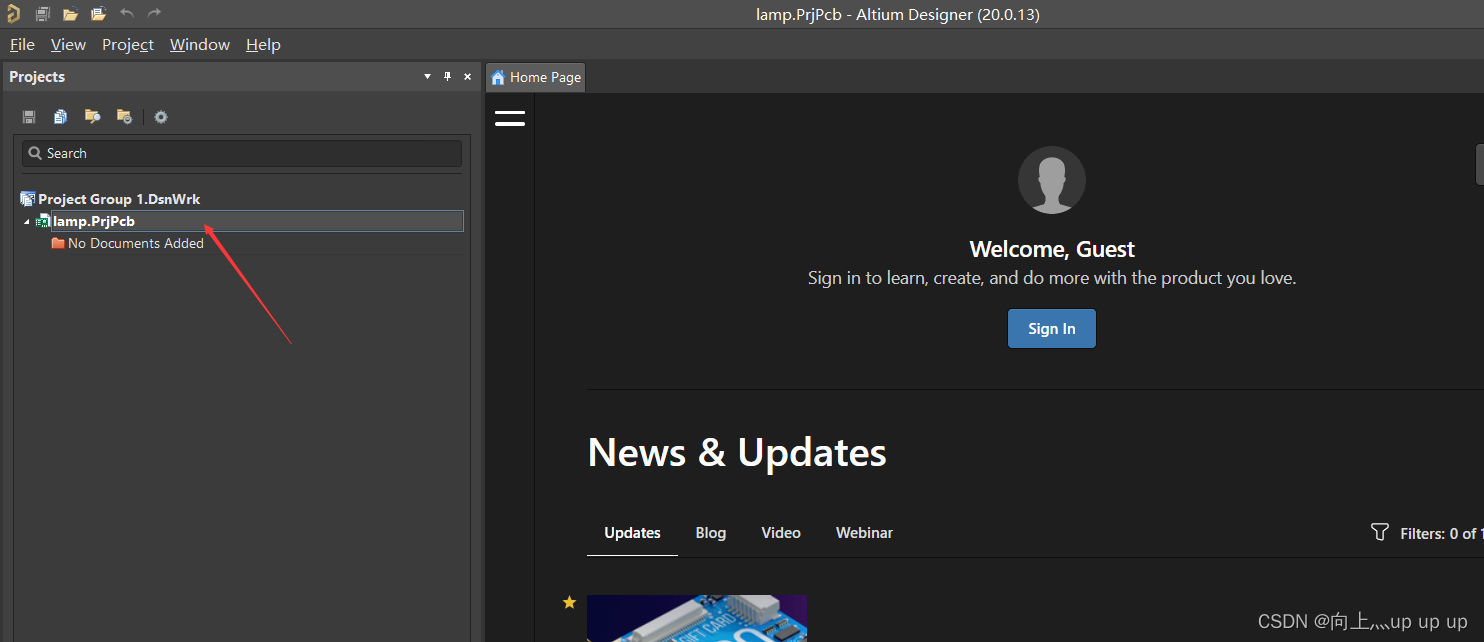Click the yellow star beside news item
Viewport: 1484px width, 642px height.
(569, 602)
